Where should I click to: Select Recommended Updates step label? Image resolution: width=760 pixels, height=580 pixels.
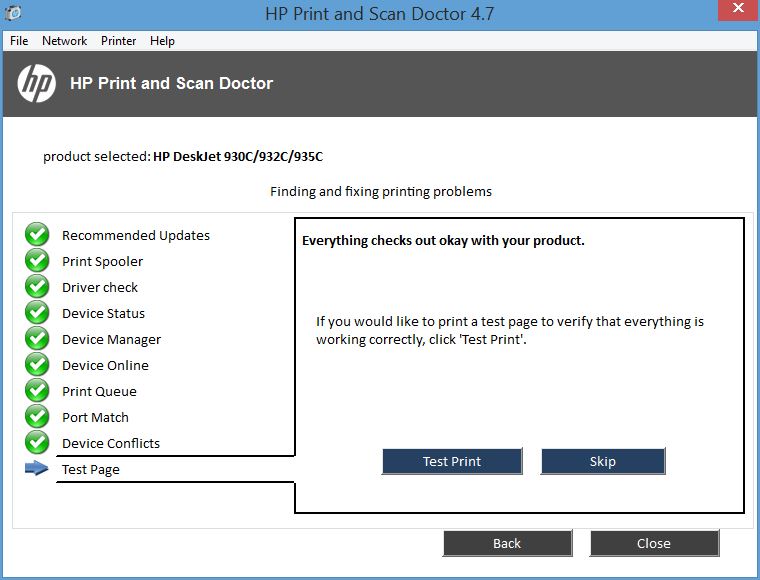[x=136, y=235]
